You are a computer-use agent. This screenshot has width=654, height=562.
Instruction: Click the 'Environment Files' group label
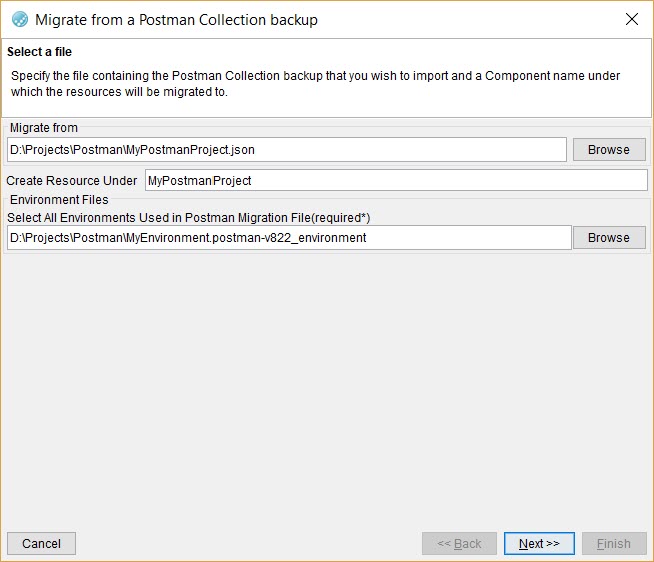pos(59,200)
